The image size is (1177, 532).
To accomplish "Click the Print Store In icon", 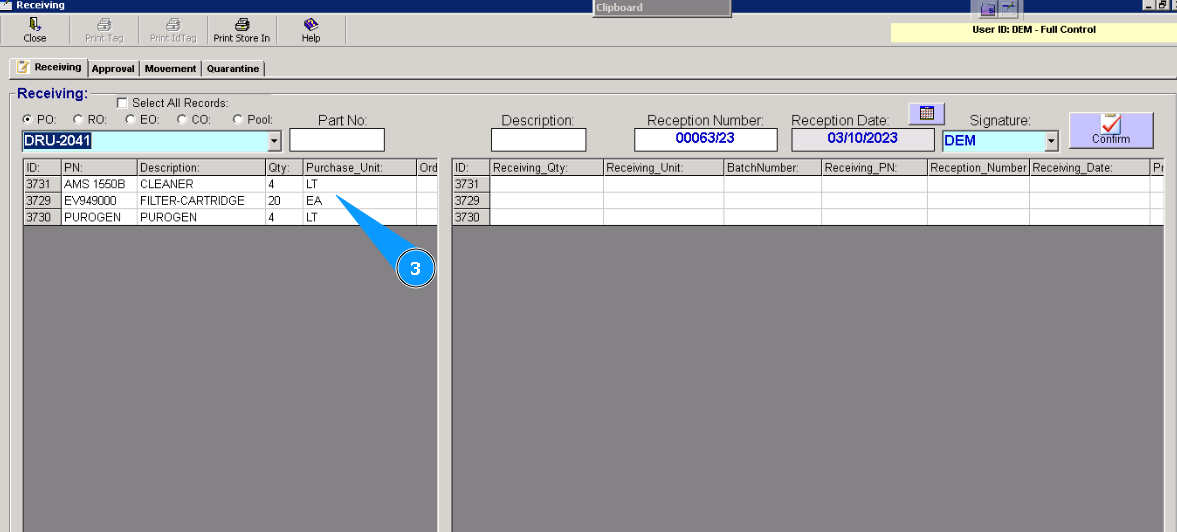I will click(x=242, y=31).
